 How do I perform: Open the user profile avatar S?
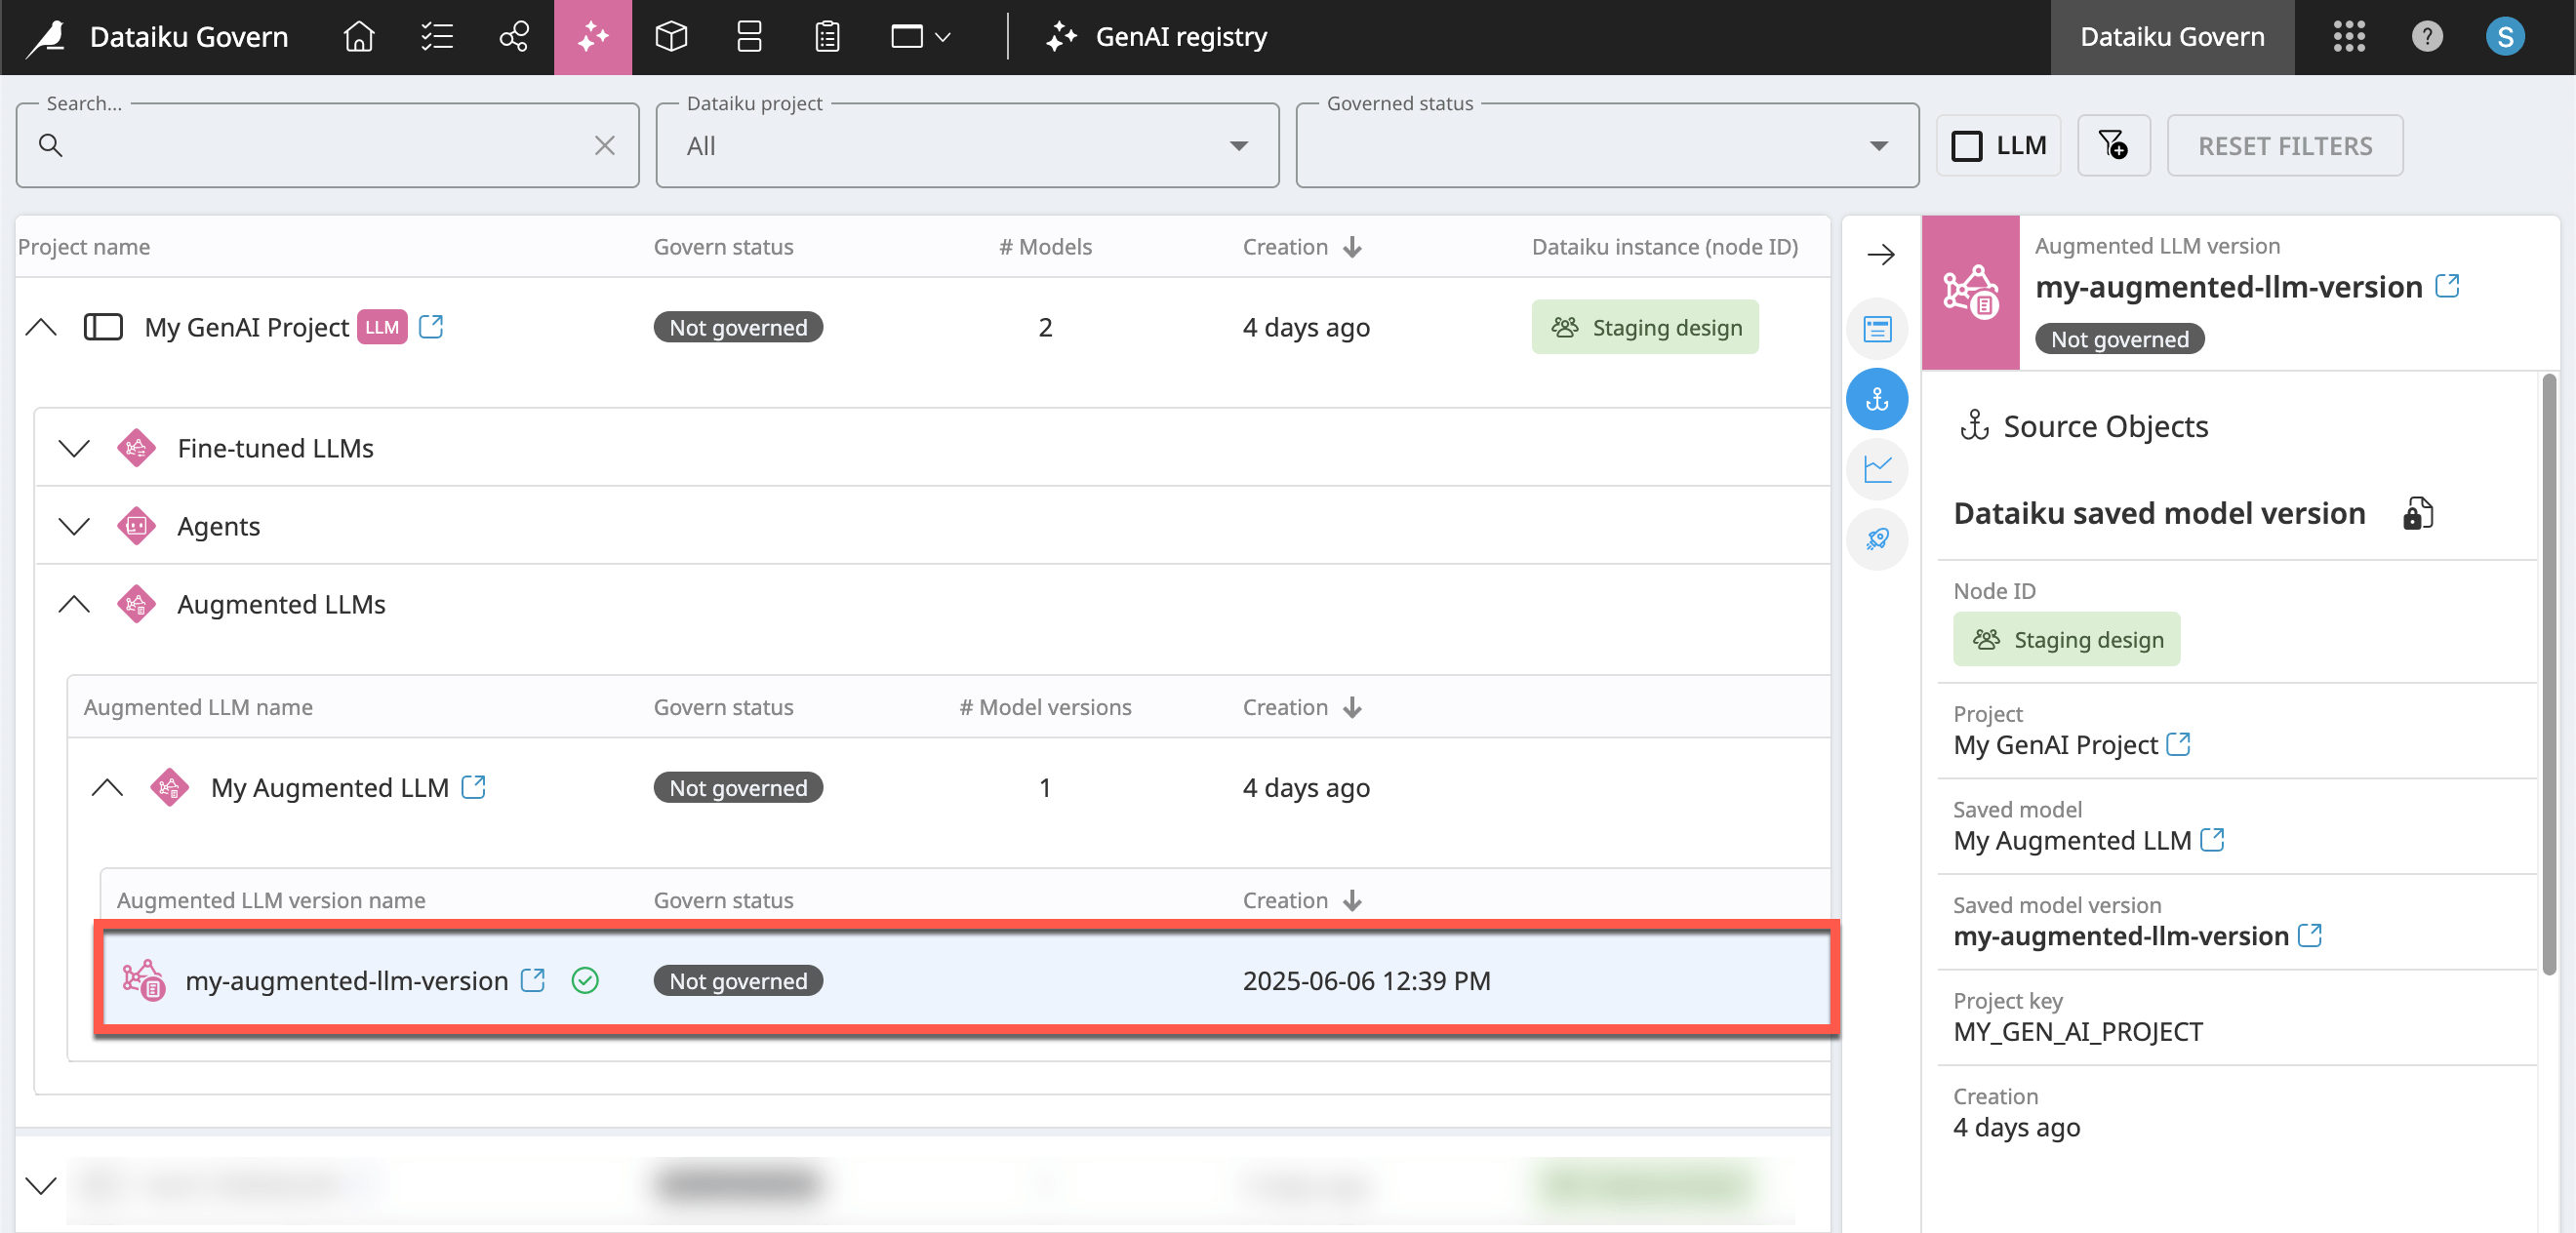[x=2505, y=37]
